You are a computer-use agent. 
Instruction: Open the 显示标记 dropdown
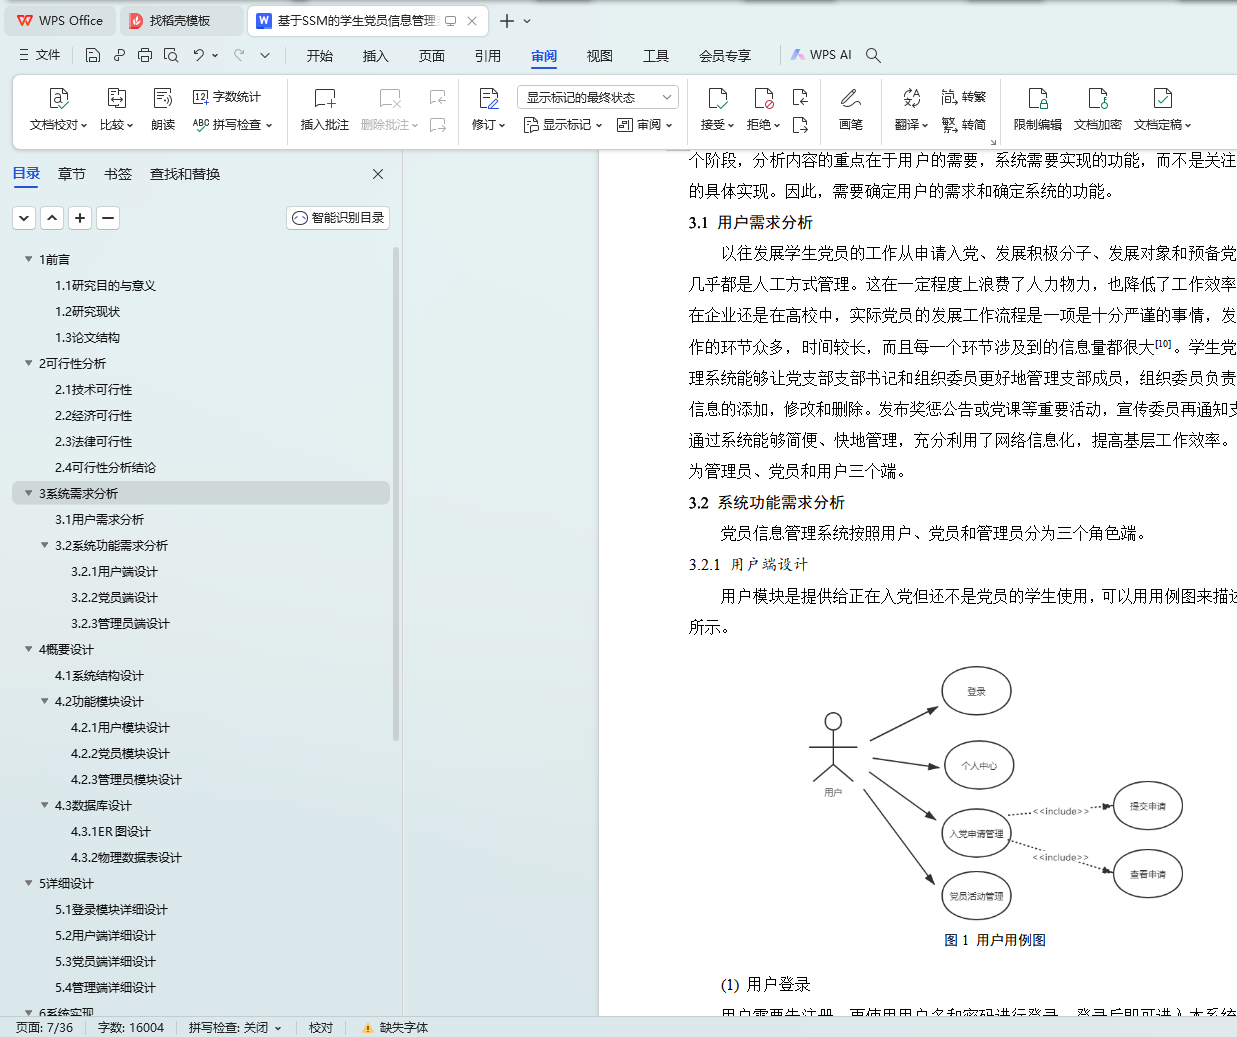(563, 125)
